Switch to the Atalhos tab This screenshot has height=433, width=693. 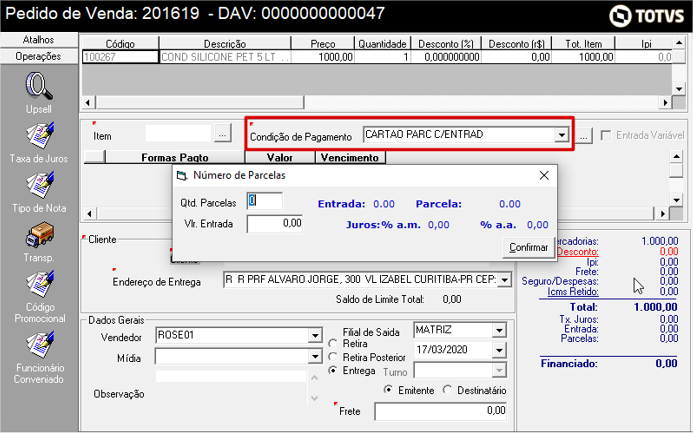[39, 40]
